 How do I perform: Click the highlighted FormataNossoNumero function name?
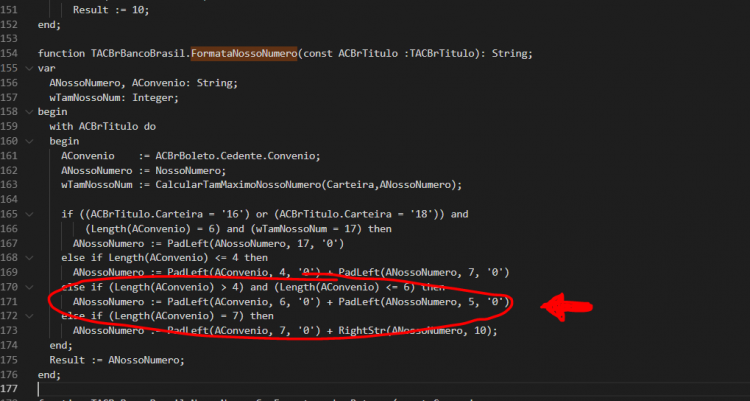(x=244, y=54)
